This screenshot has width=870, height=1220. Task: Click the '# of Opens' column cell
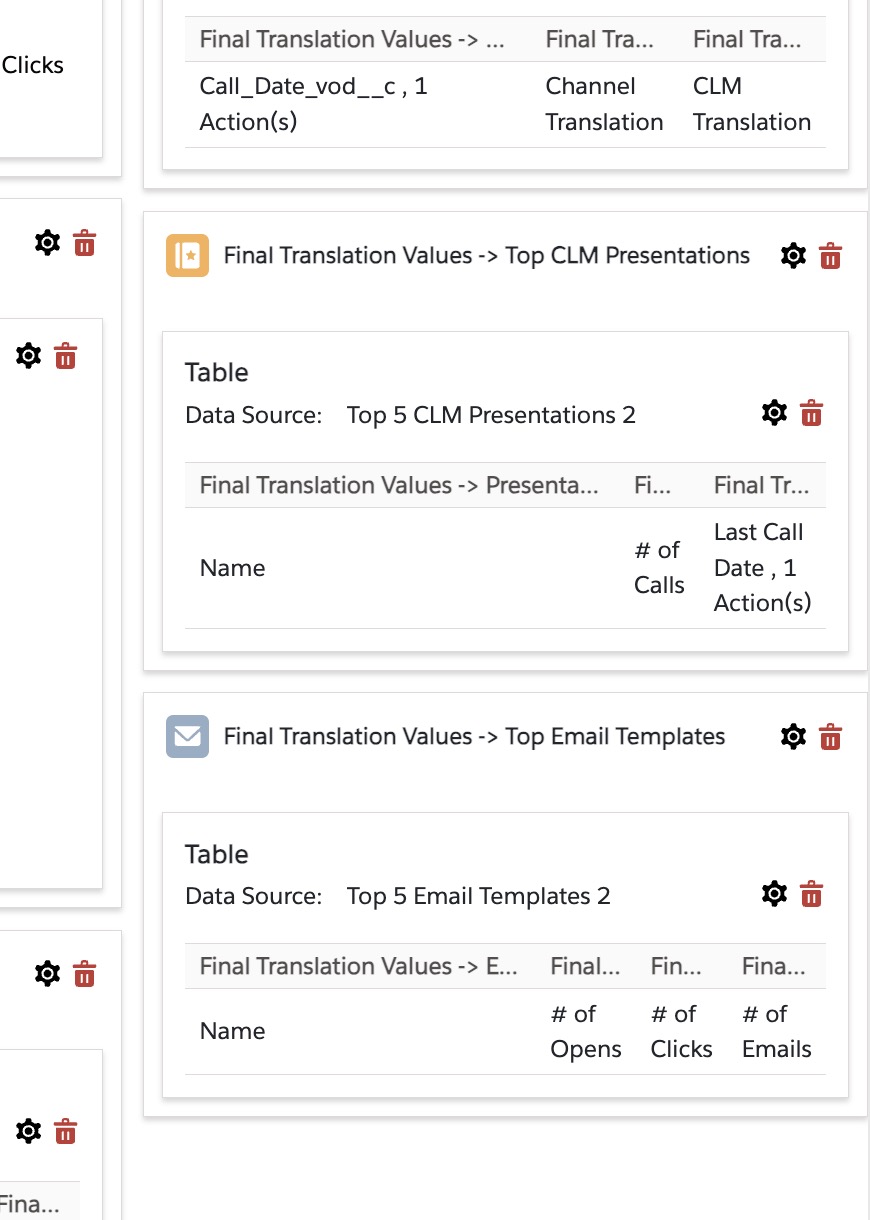(586, 1032)
